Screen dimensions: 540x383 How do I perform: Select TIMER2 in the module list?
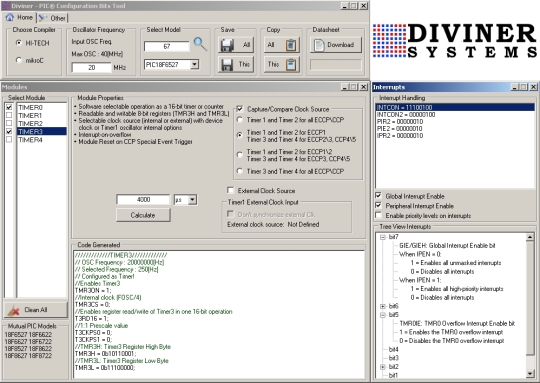click(42, 123)
